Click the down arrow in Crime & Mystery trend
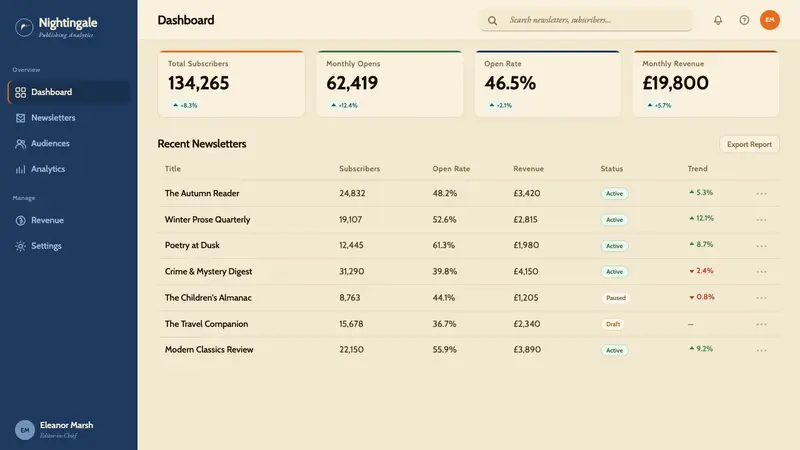Viewport: 800px width, 450px height. tap(692, 271)
